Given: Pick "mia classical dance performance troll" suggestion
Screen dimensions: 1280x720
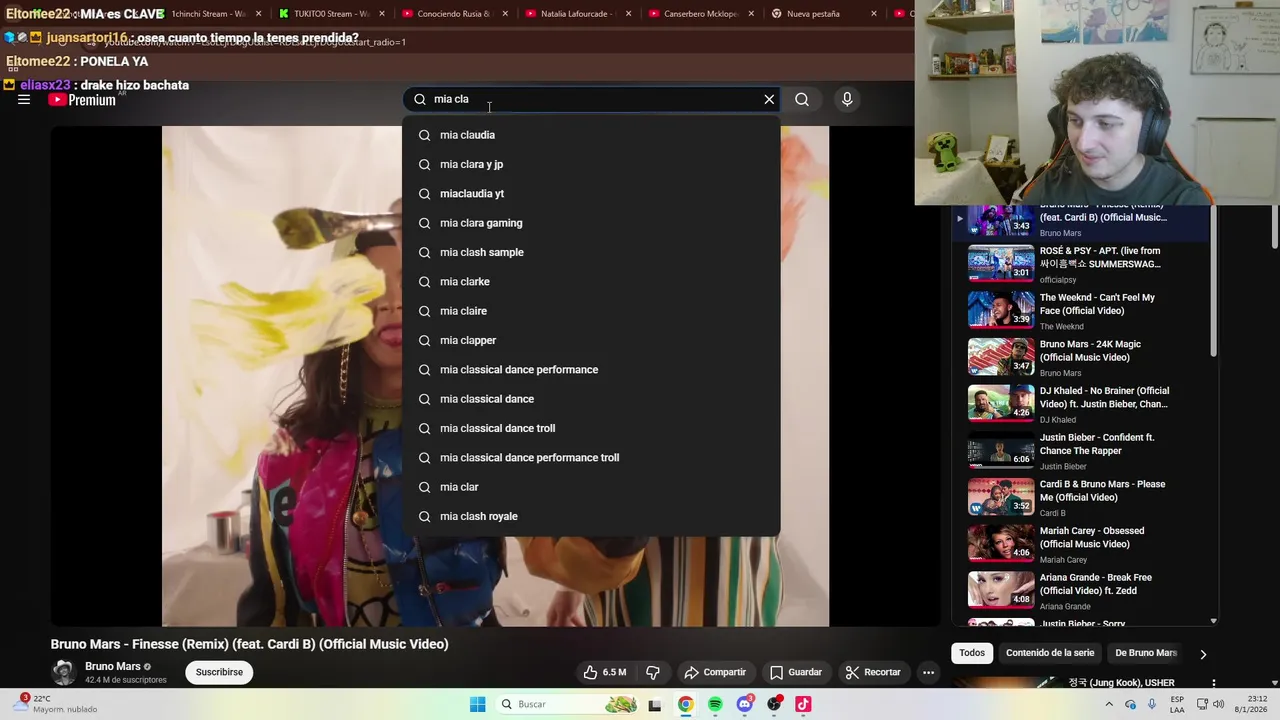Looking at the screenshot, I should coord(591,457).
